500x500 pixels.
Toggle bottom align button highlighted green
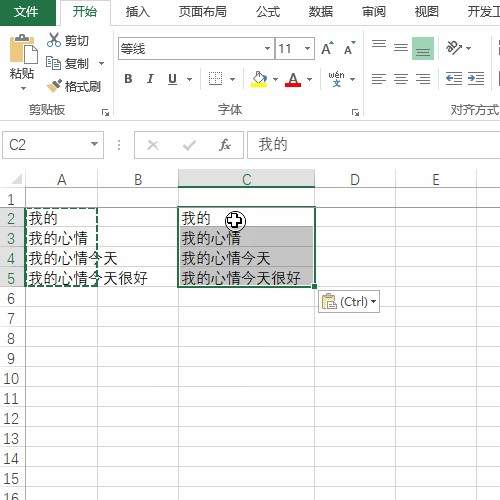(x=423, y=49)
